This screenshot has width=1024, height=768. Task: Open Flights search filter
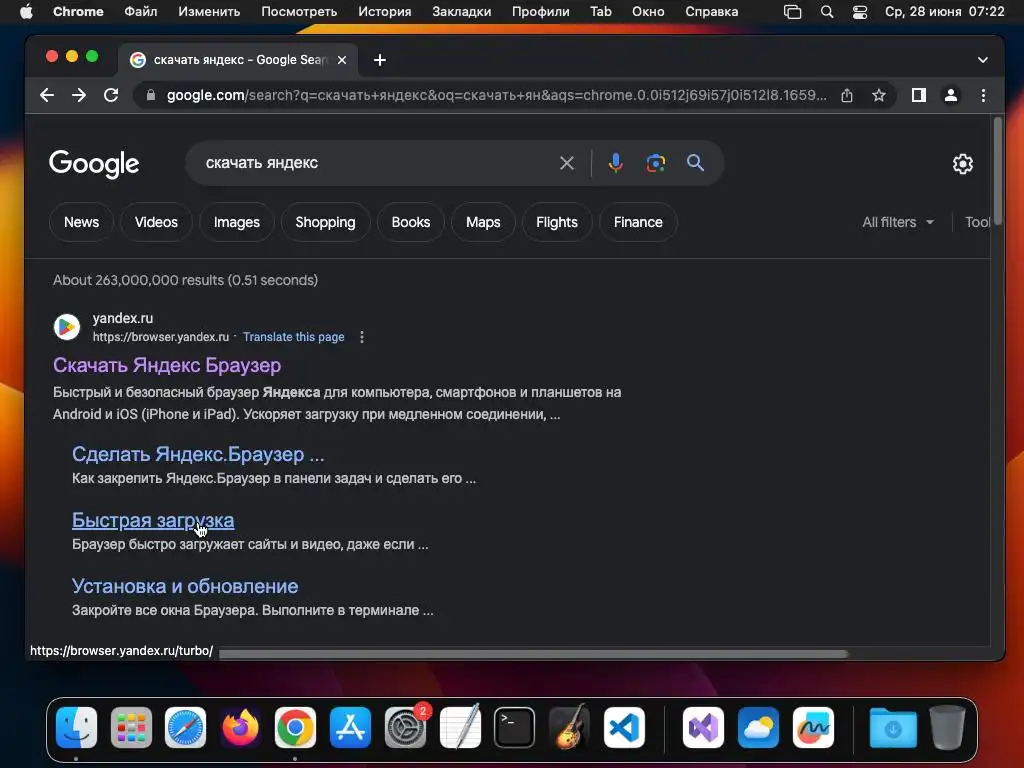point(557,223)
